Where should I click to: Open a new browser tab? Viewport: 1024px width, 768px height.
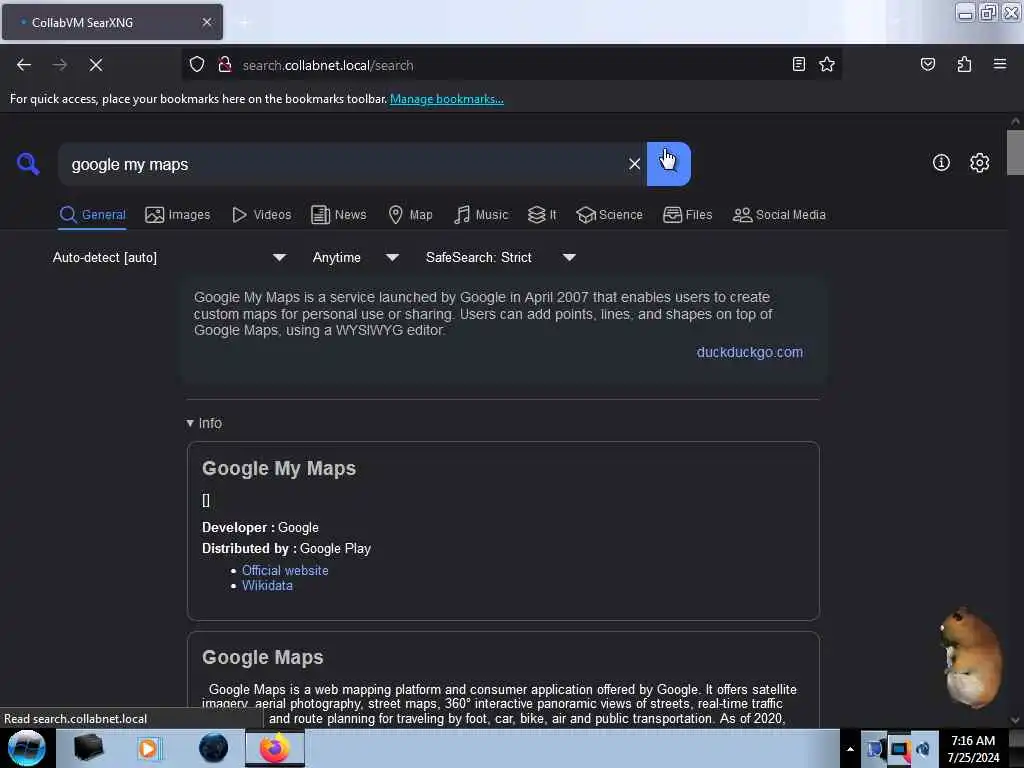(244, 23)
